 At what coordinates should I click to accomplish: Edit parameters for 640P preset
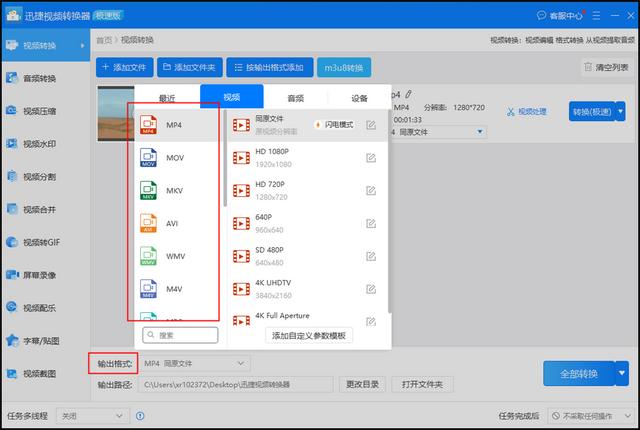pyautogui.click(x=371, y=224)
